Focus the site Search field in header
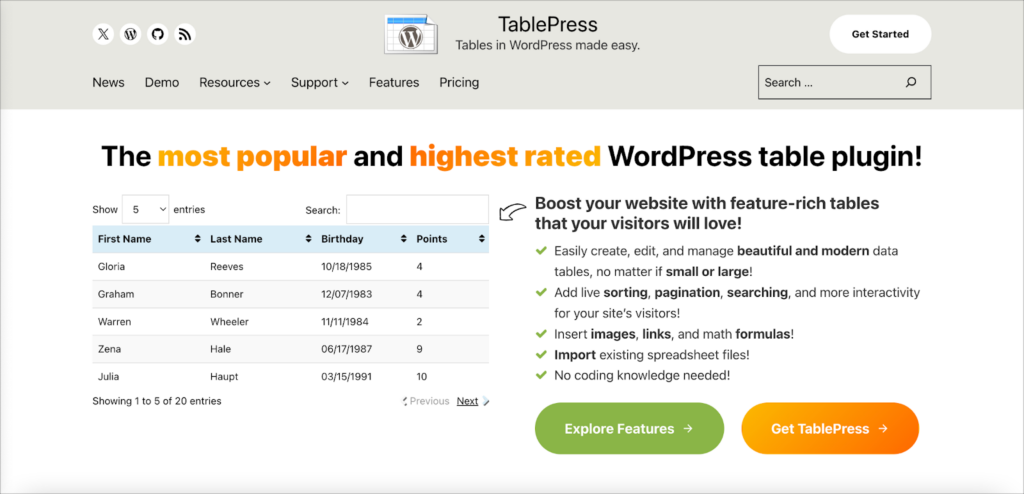 (844, 82)
